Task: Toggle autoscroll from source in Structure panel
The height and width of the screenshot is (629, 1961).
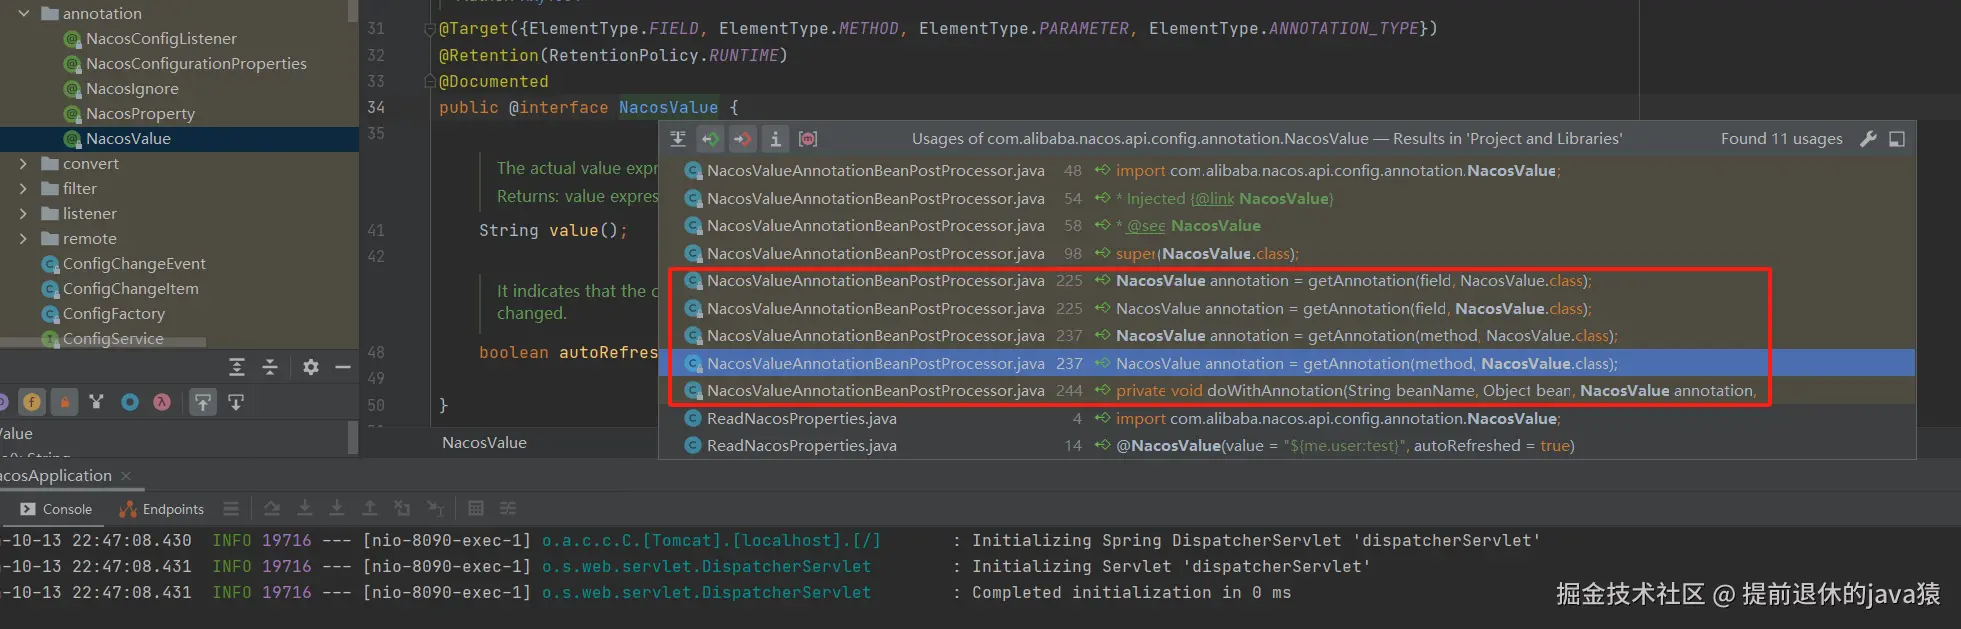Action: 236,402
